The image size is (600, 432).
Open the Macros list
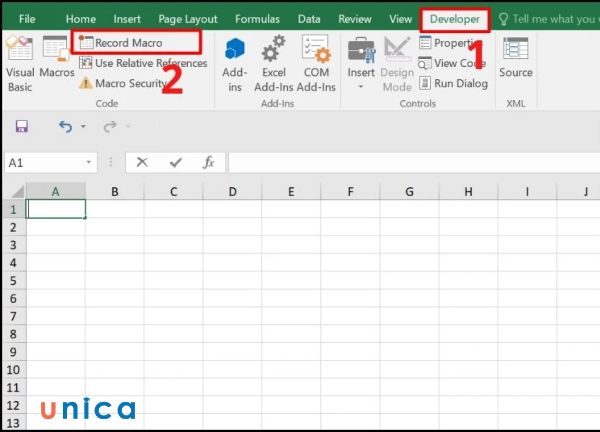[x=57, y=57]
